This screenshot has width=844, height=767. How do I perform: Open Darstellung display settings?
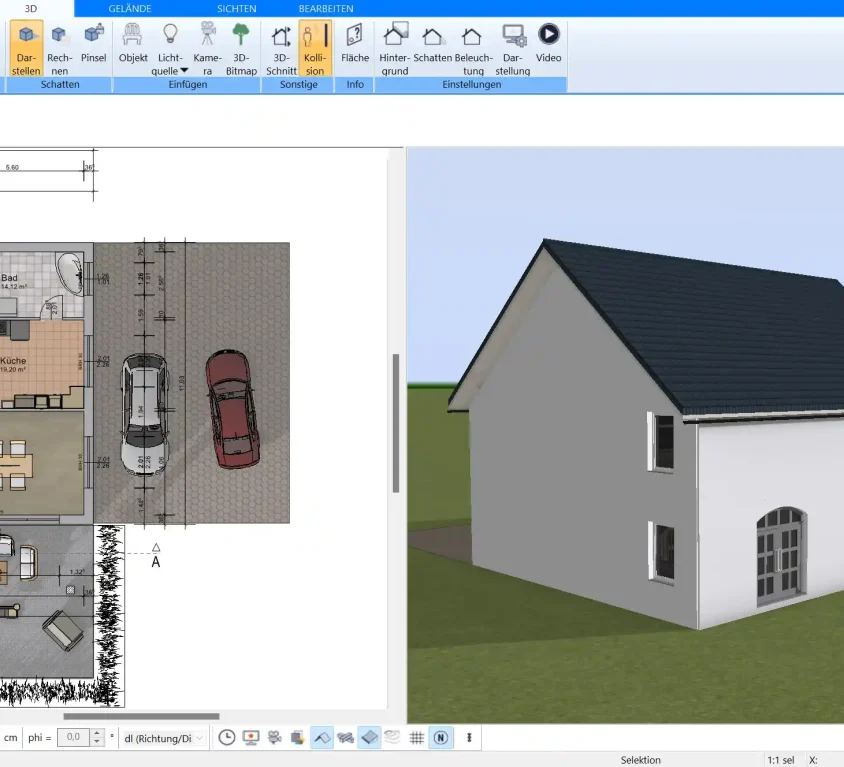512,48
